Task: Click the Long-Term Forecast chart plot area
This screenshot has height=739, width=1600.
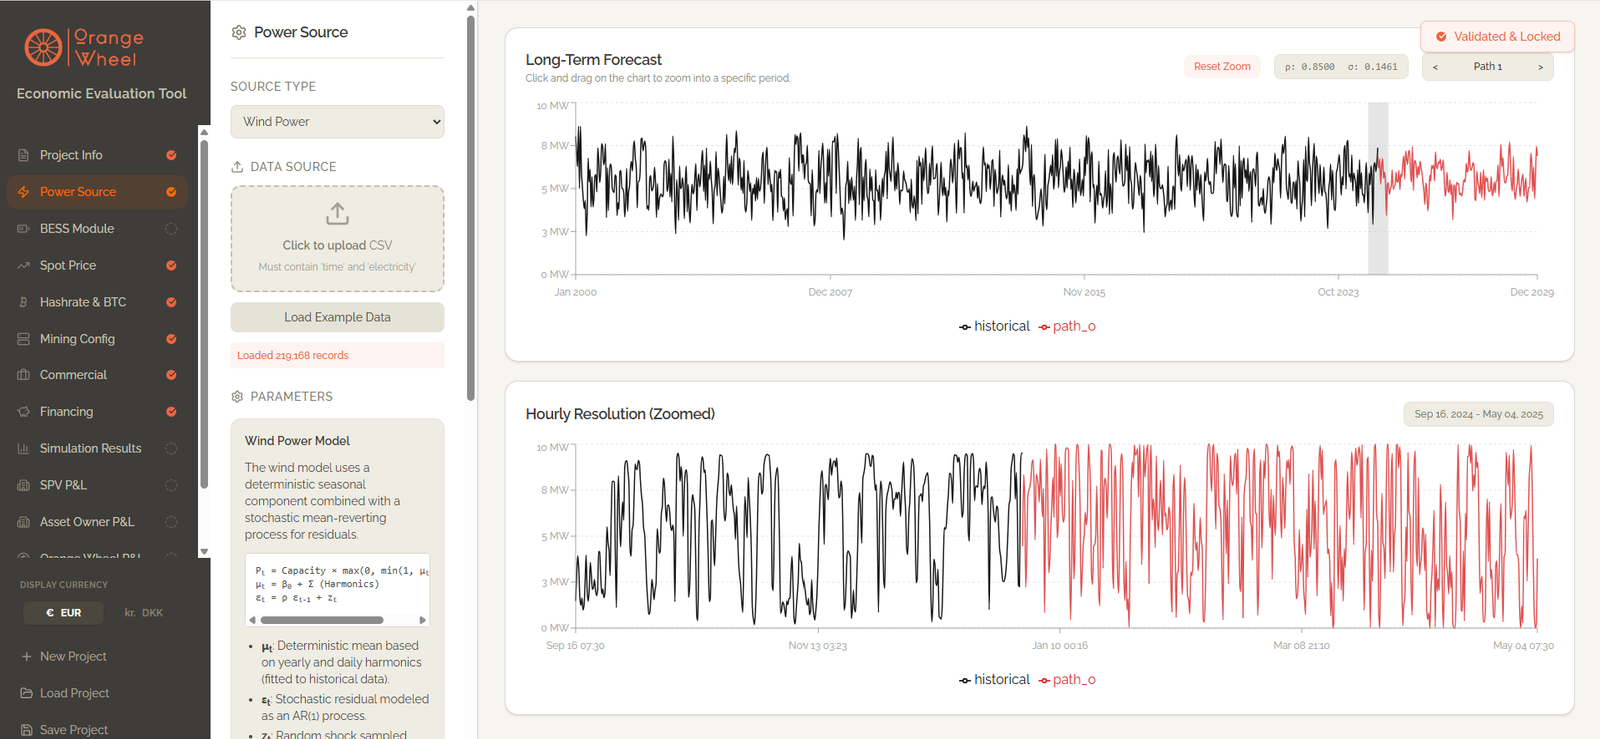Action: [1057, 188]
